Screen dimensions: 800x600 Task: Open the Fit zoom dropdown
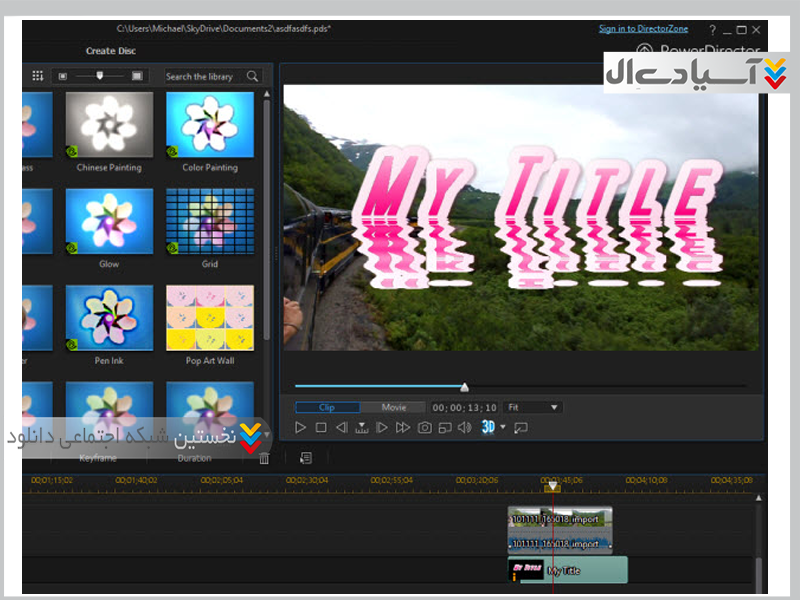pyautogui.click(x=533, y=408)
